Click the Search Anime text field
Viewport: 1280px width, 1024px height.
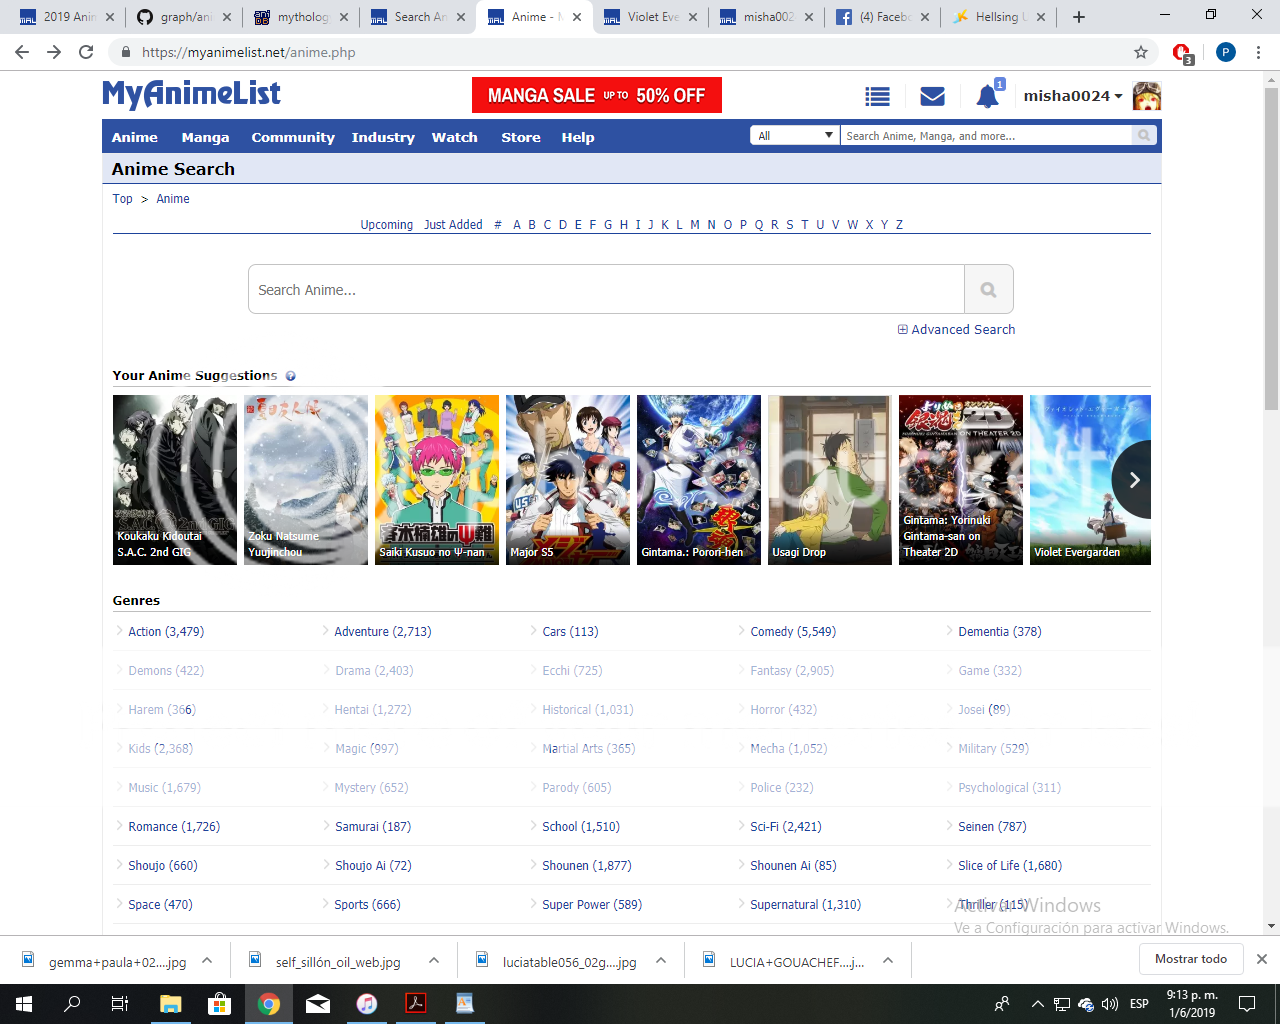(x=606, y=290)
